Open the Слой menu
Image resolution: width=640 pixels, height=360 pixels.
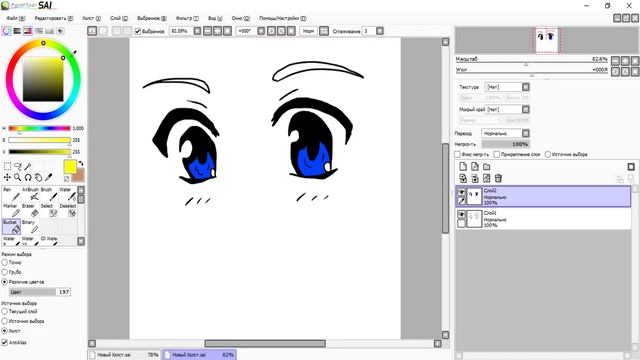click(x=119, y=18)
